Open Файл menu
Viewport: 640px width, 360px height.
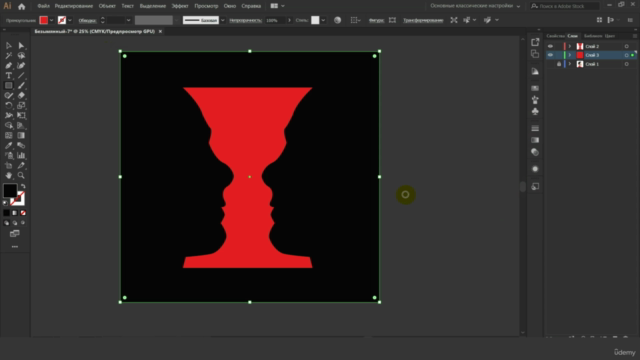(43, 6)
